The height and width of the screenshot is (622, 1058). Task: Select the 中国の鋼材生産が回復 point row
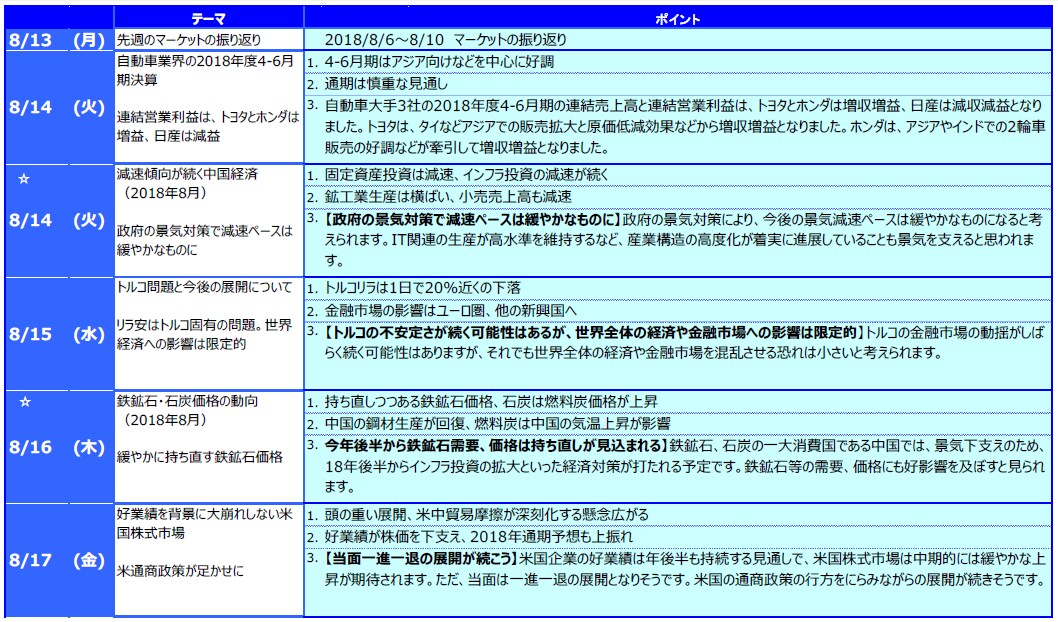(x=498, y=423)
